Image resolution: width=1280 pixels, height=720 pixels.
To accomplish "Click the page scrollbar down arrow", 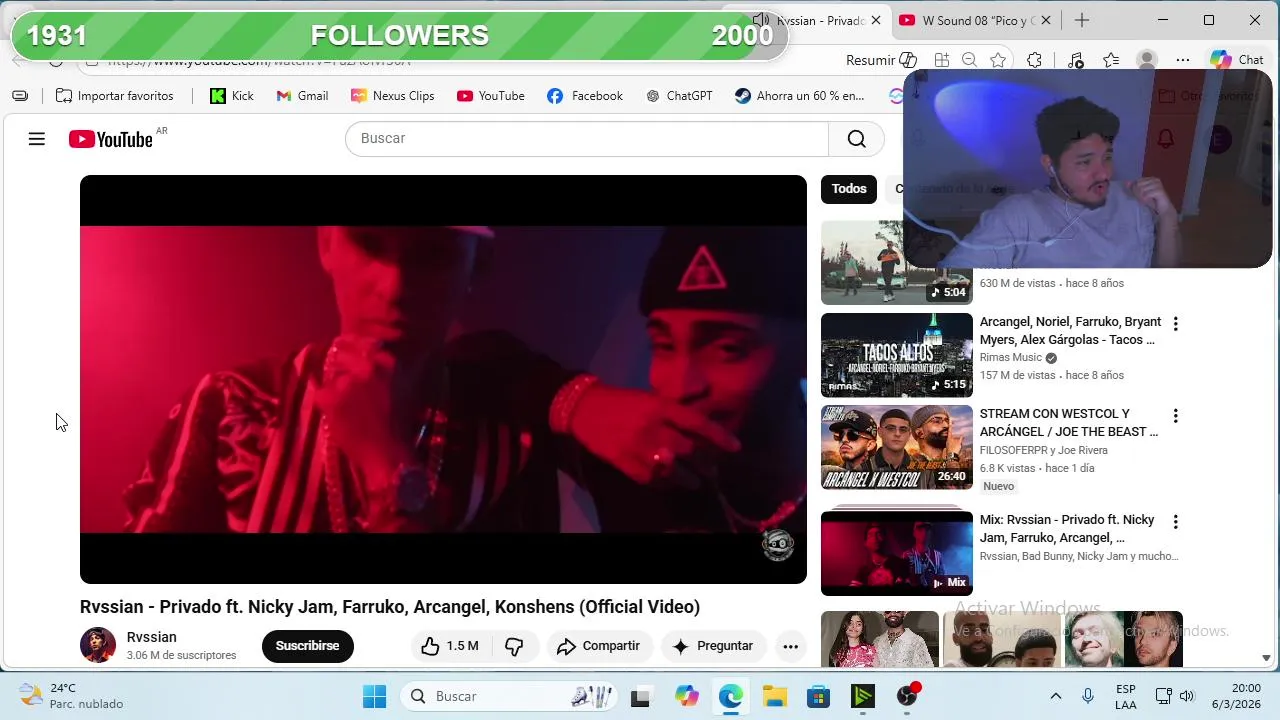I will pos(1267,658).
